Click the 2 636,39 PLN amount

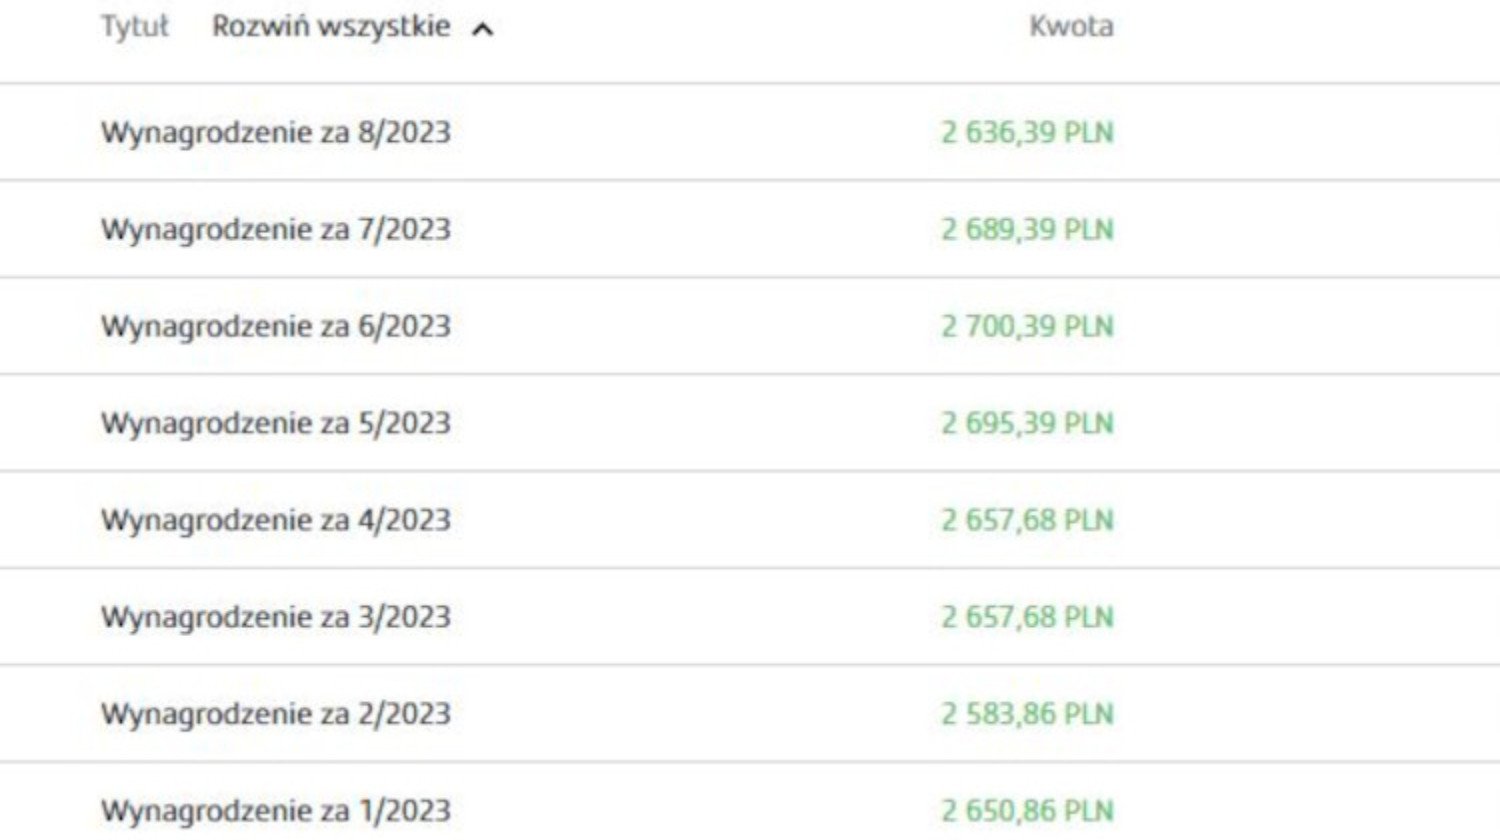(1027, 133)
